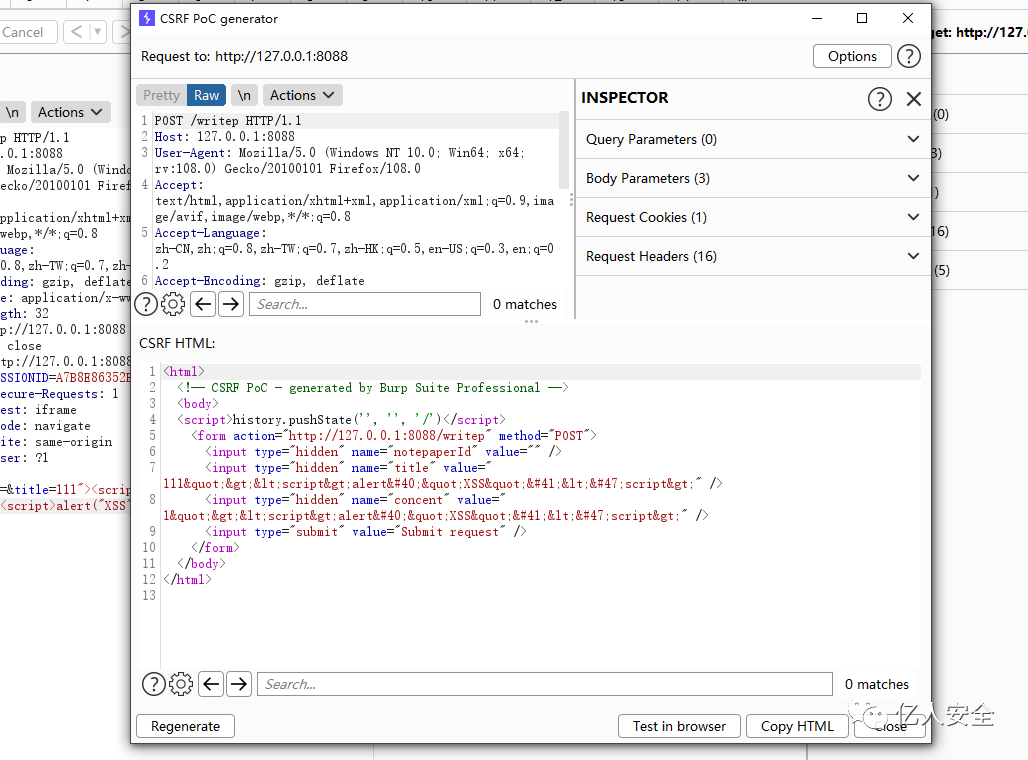This screenshot has height=760, width=1028.
Task: Open the Actions dropdown in request editor
Action: coord(302,95)
